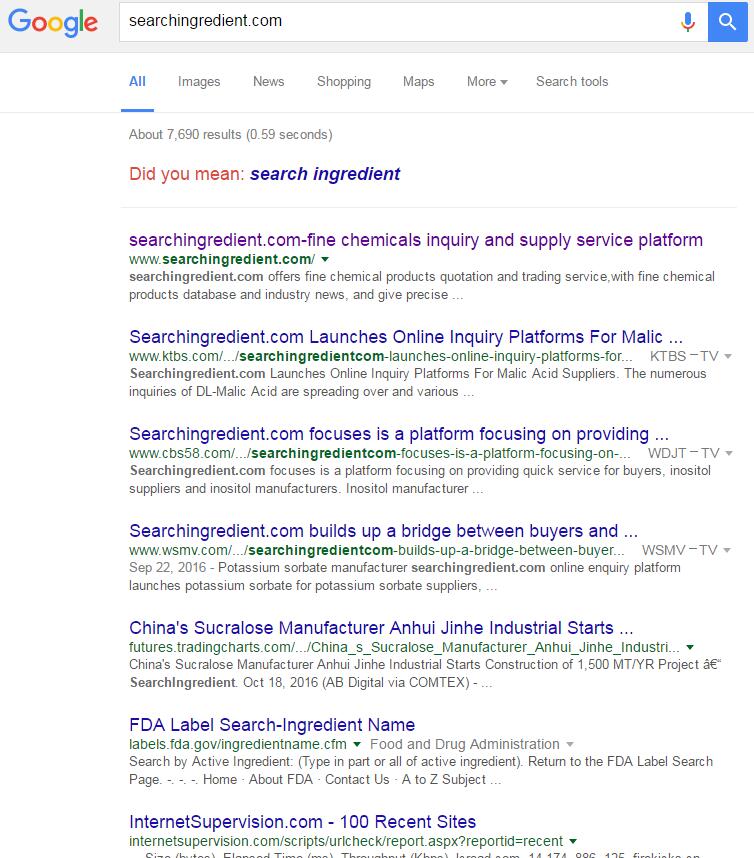Open Search tools options

[572, 82]
